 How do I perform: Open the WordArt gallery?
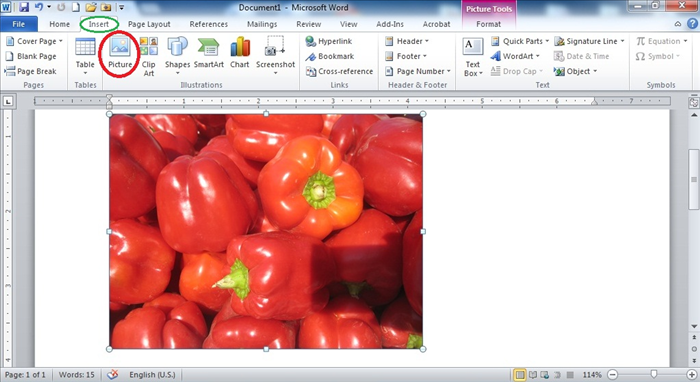click(515, 56)
